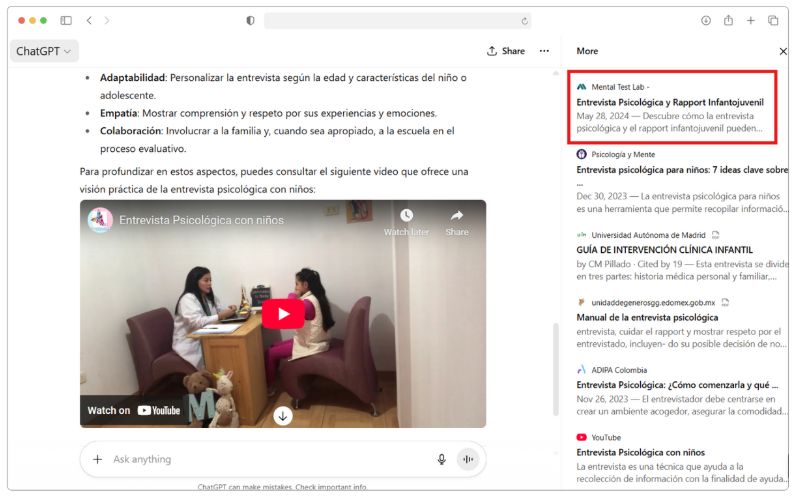Open the downloads icon in toolbar

[706, 20]
